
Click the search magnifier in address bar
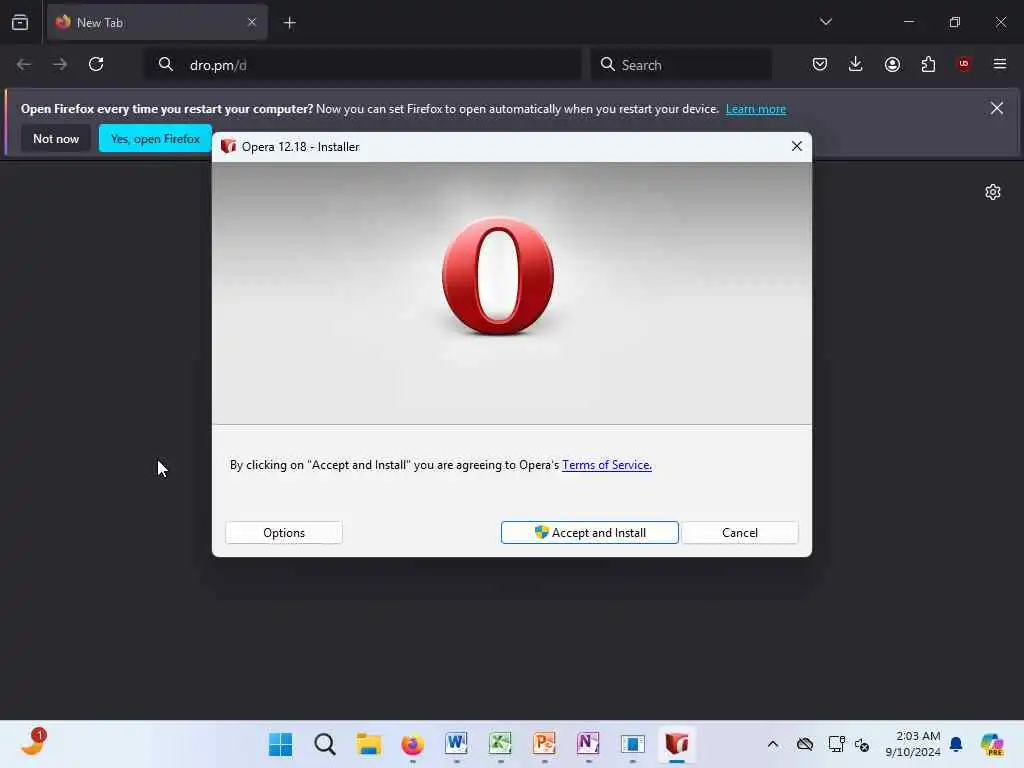click(x=166, y=64)
